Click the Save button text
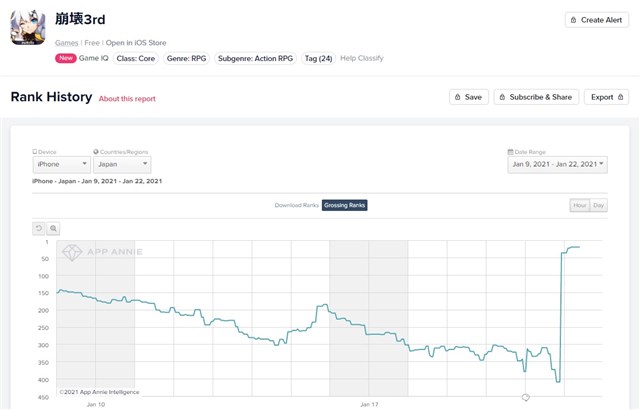The height and width of the screenshot is (410, 640). (473, 97)
